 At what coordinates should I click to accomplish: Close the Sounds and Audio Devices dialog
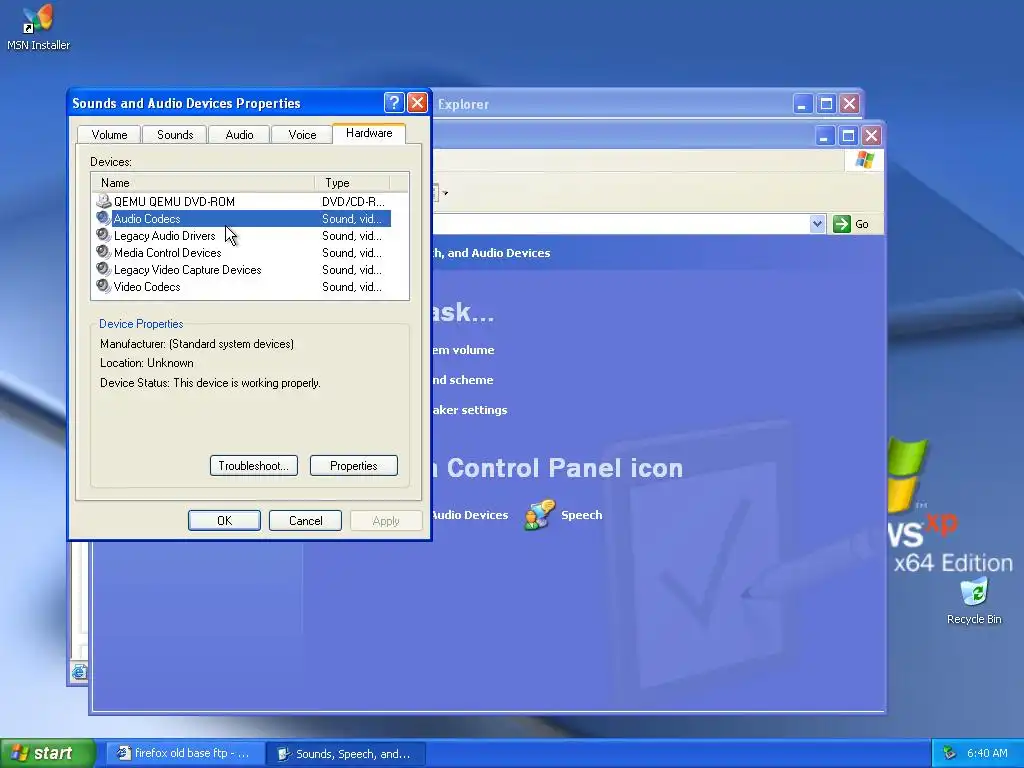(x=417, y=103)
